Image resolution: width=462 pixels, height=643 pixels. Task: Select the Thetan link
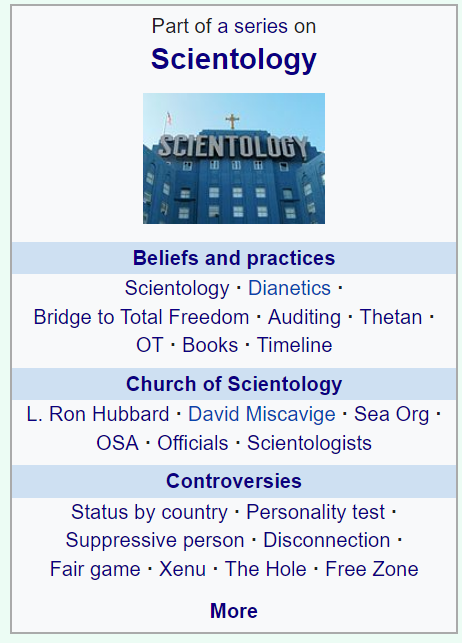pos(391,317)
